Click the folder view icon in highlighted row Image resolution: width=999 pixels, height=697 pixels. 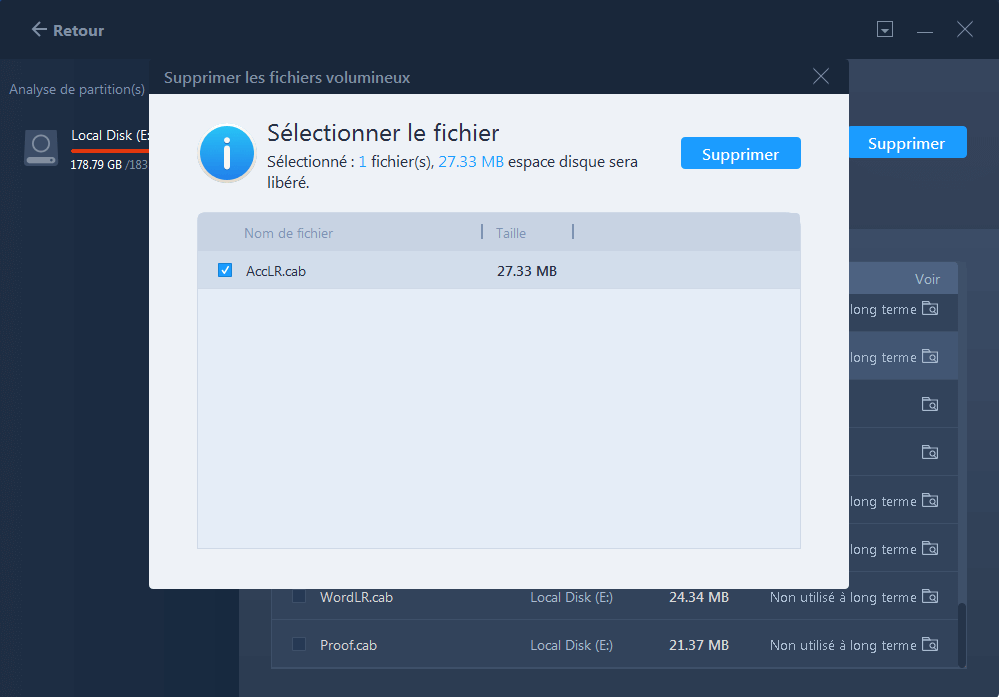(x=930, y=356)
